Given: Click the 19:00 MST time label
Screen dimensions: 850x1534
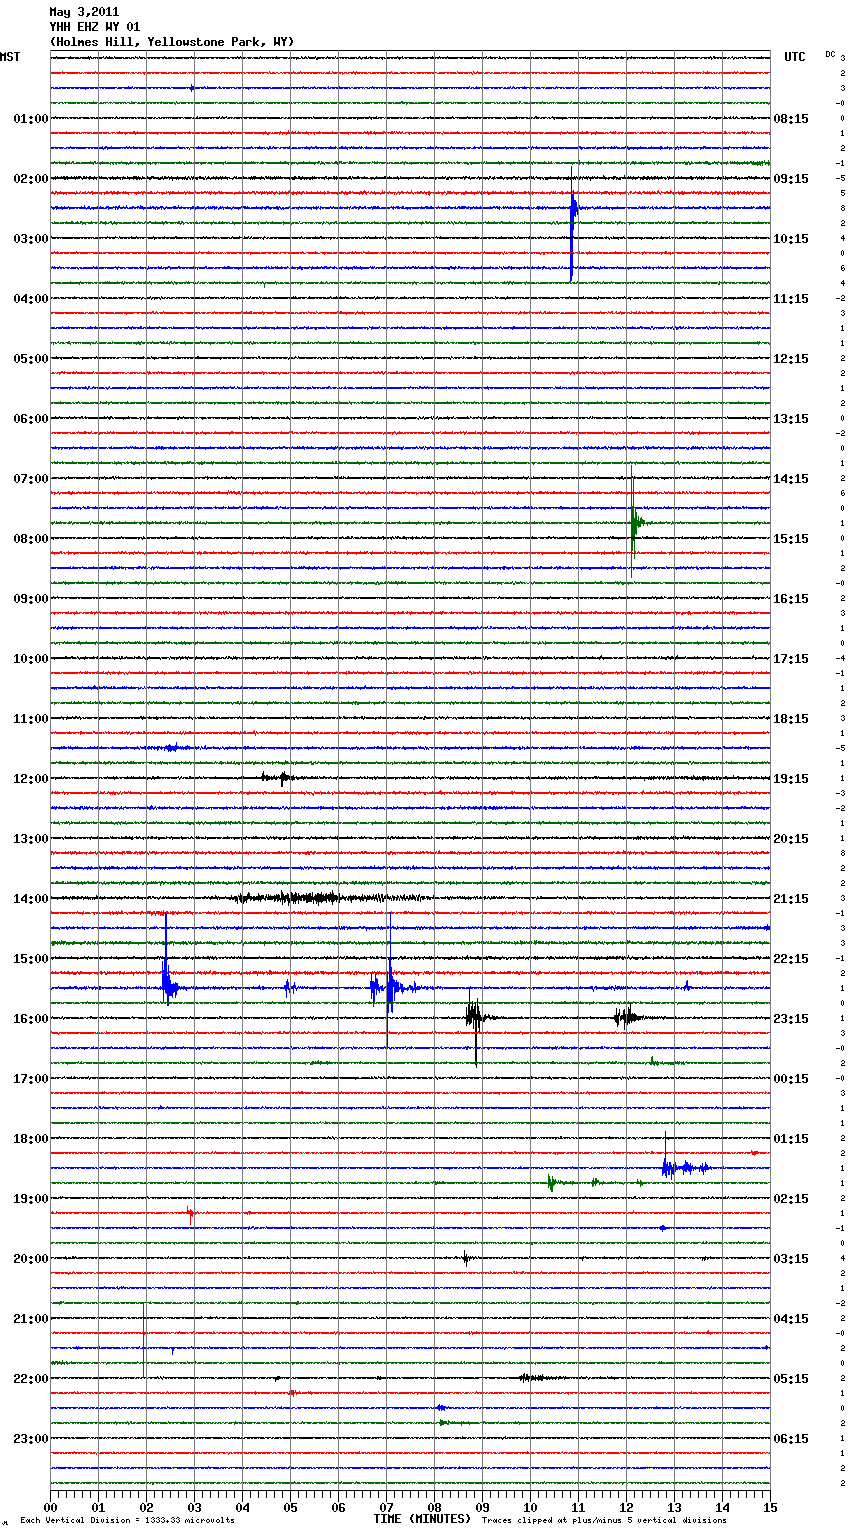Looking at the screenshot, I should pos(31,1199).
